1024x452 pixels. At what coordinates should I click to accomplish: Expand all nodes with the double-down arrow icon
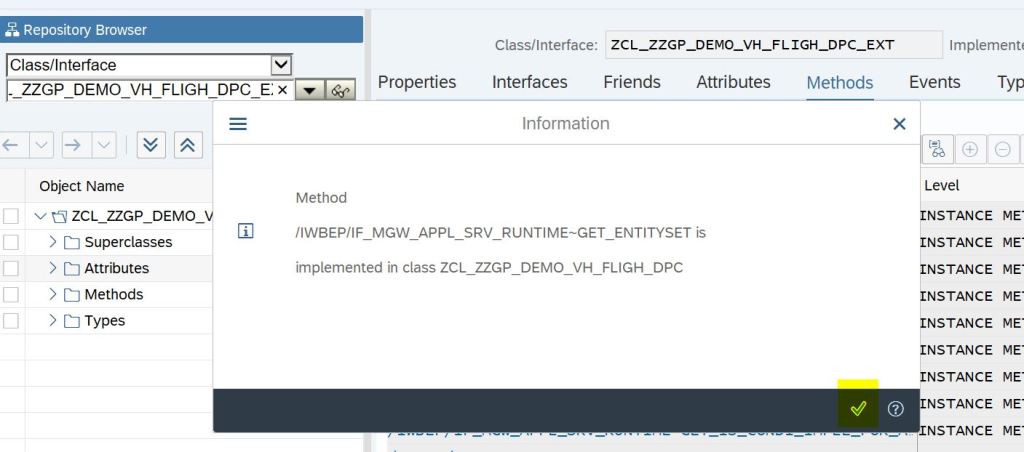pyautogui.click(x=151, y=145)
